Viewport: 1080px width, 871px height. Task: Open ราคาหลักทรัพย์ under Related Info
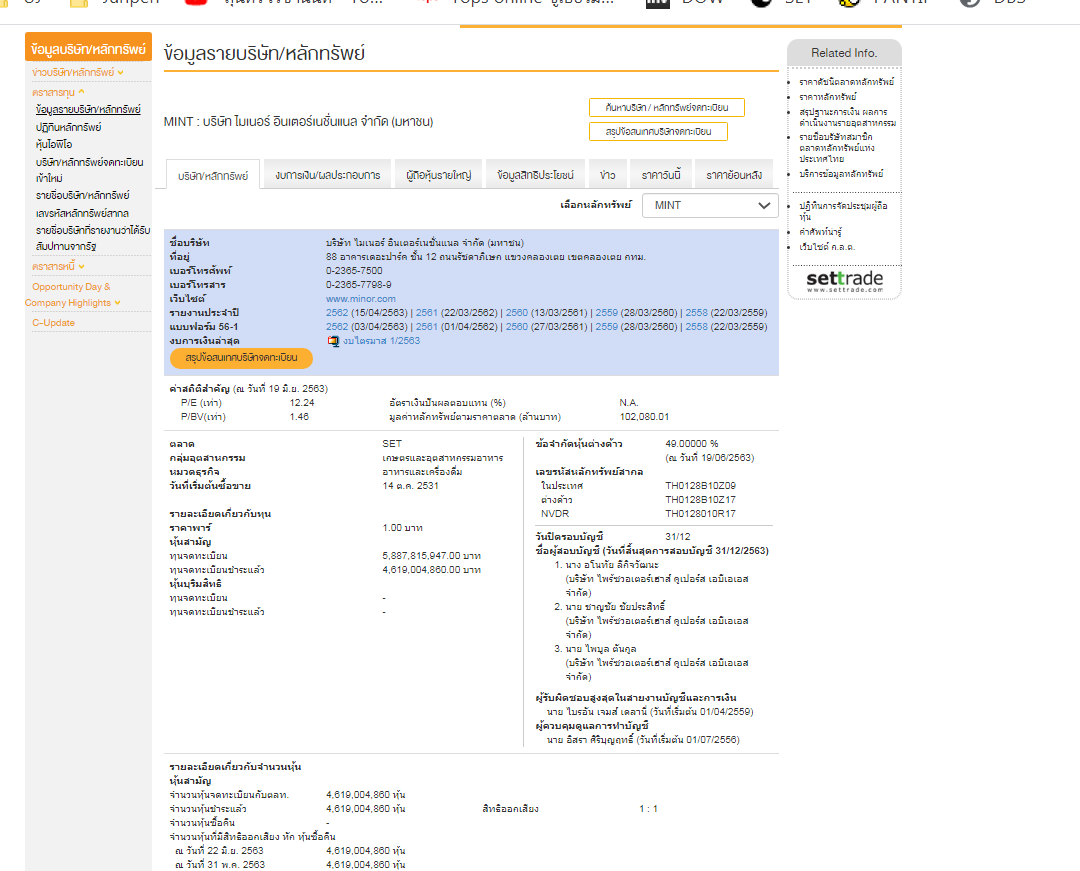click(x=828, y=97)
